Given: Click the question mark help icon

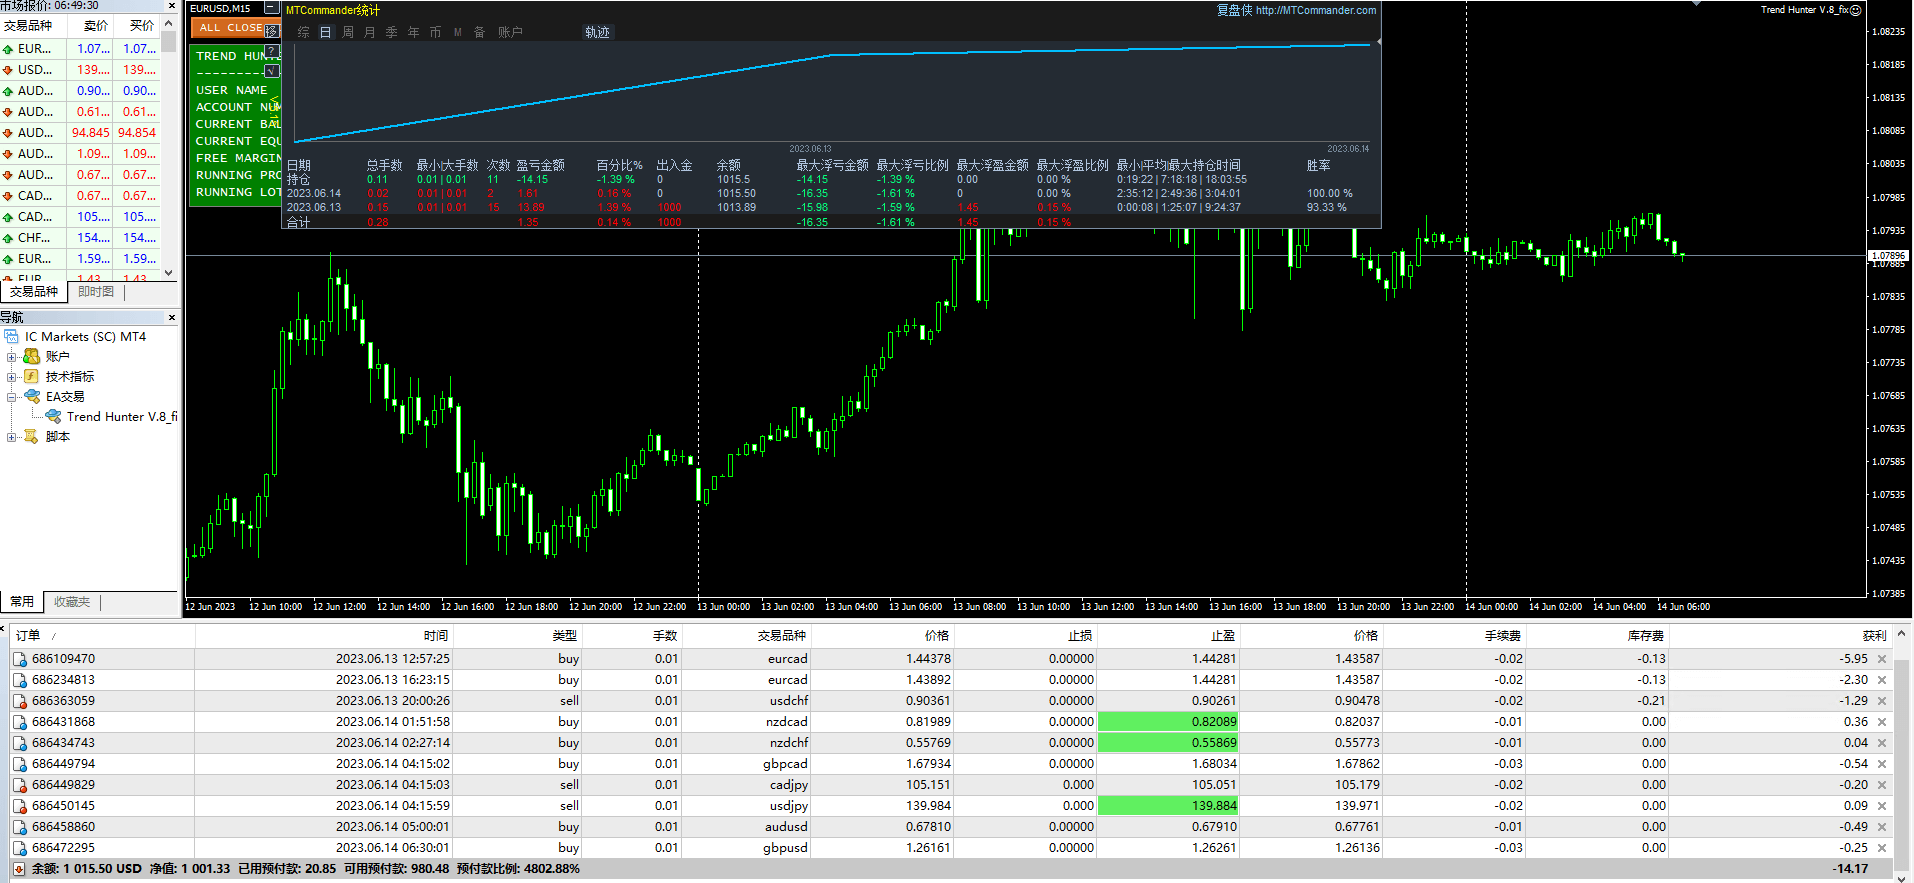Looking at the screenshot, I should point(271,51).
